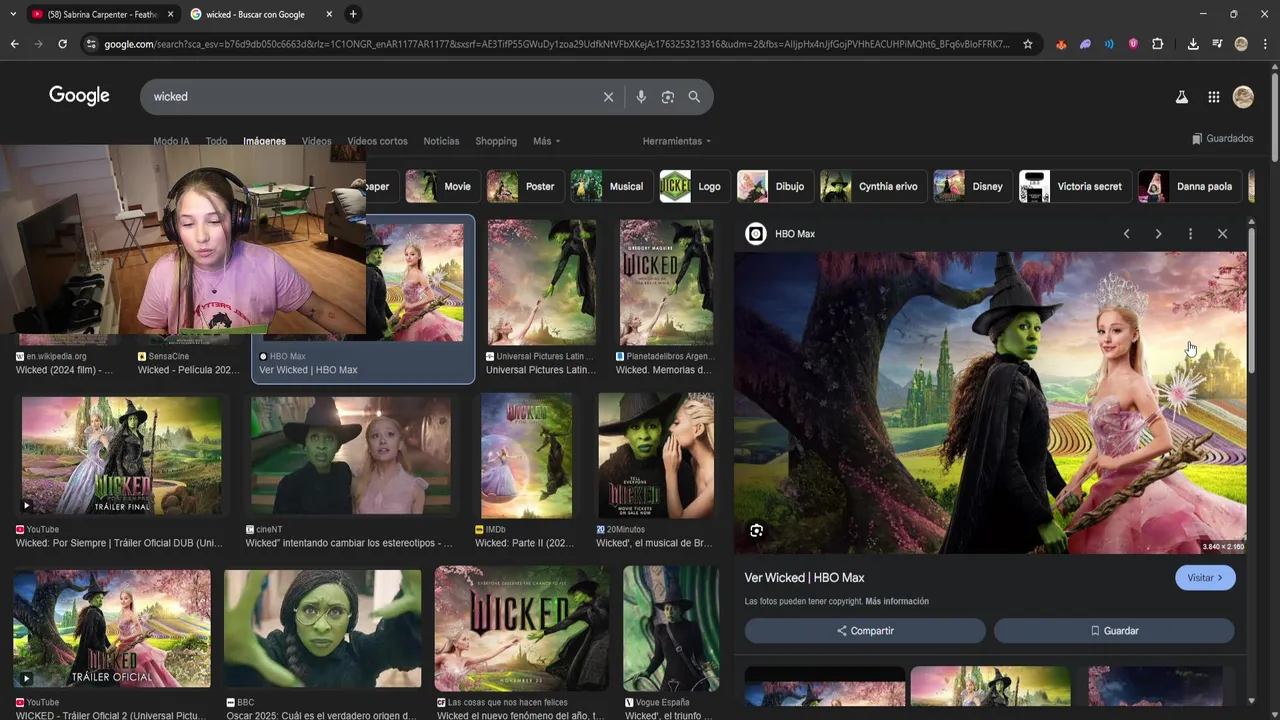The height and width of the screenshot is (720, 1280).
Task: Open the Chrome profile avatar
Action: [1241, 44]
